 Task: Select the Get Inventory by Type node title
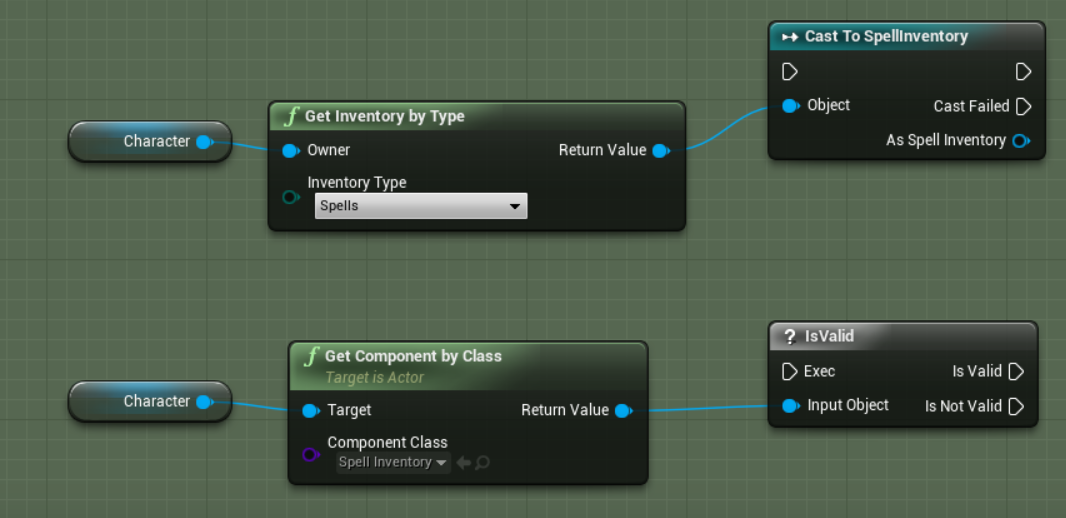pos(384,117)
